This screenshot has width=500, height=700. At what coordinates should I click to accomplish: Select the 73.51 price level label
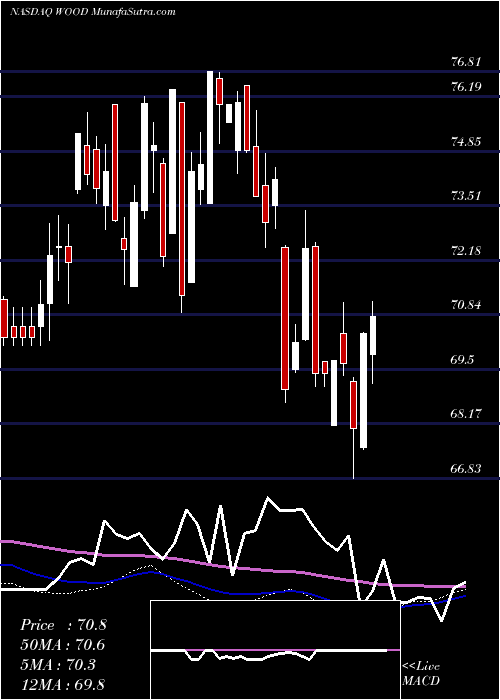point(466,196)
